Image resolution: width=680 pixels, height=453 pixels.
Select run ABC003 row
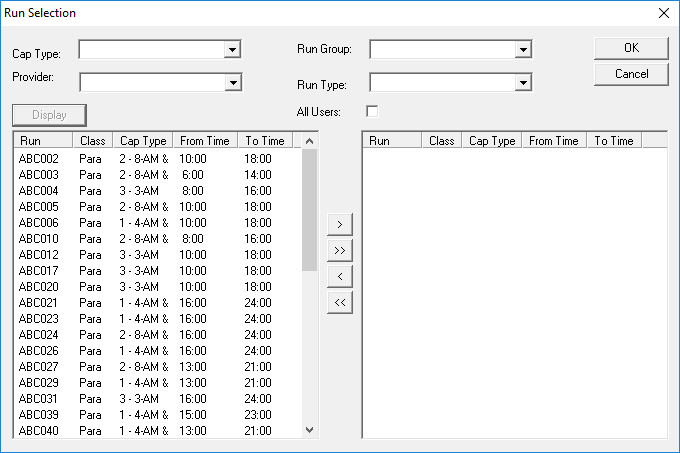pos(158,175)
